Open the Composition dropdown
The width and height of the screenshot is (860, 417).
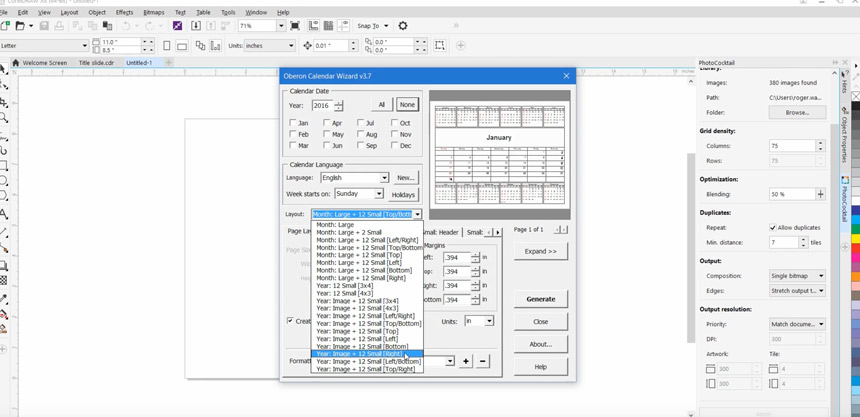click(x=797, y=276)
